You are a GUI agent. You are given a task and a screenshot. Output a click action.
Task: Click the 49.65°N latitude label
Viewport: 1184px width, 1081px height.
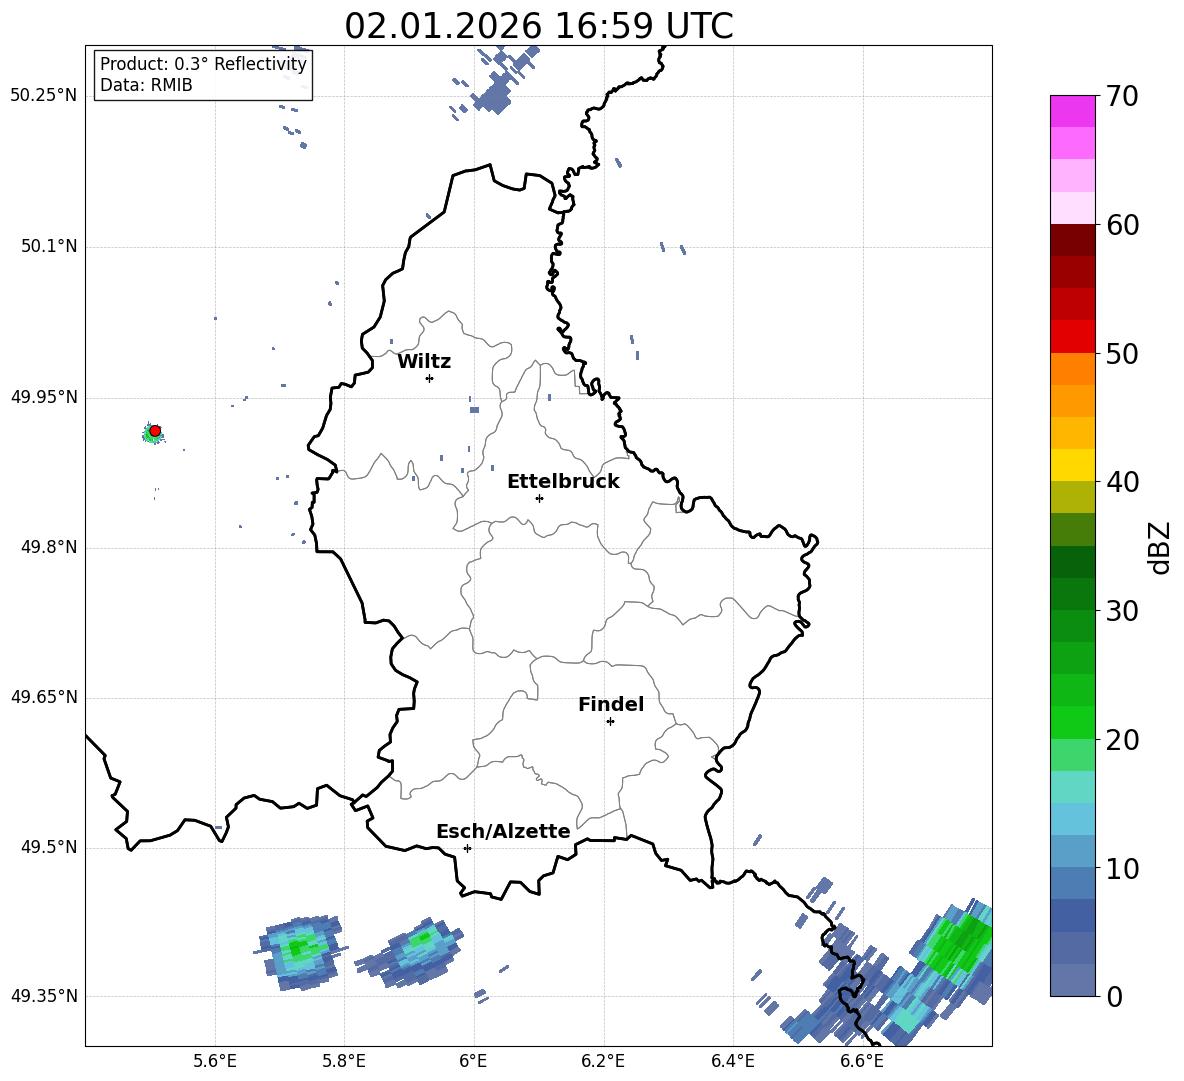(44, 697)
